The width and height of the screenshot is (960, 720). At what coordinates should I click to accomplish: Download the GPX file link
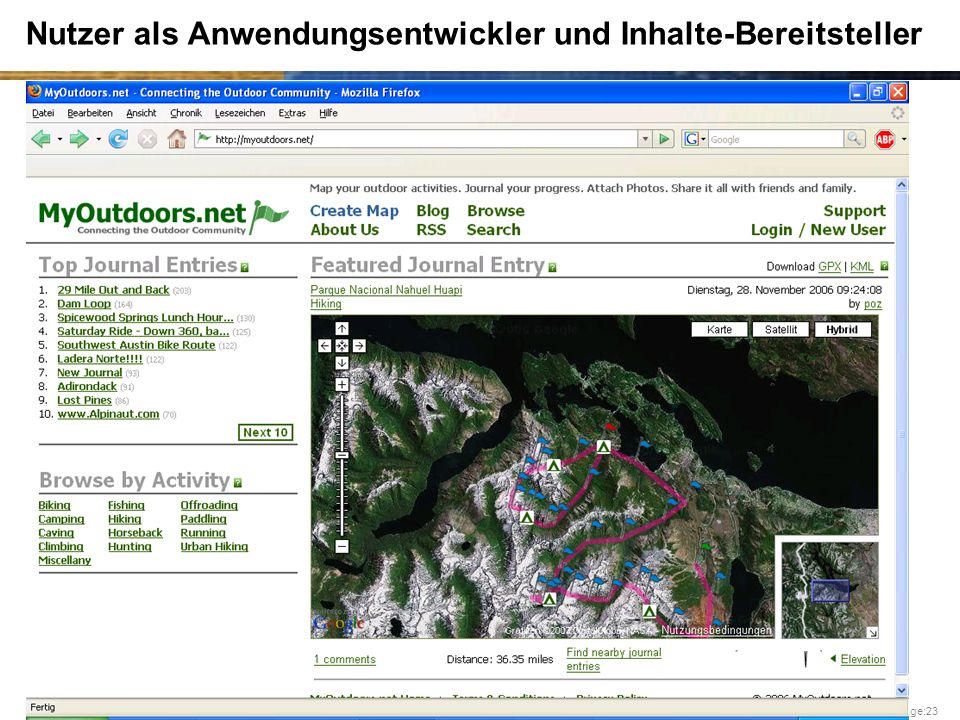[x=830, y=266]
